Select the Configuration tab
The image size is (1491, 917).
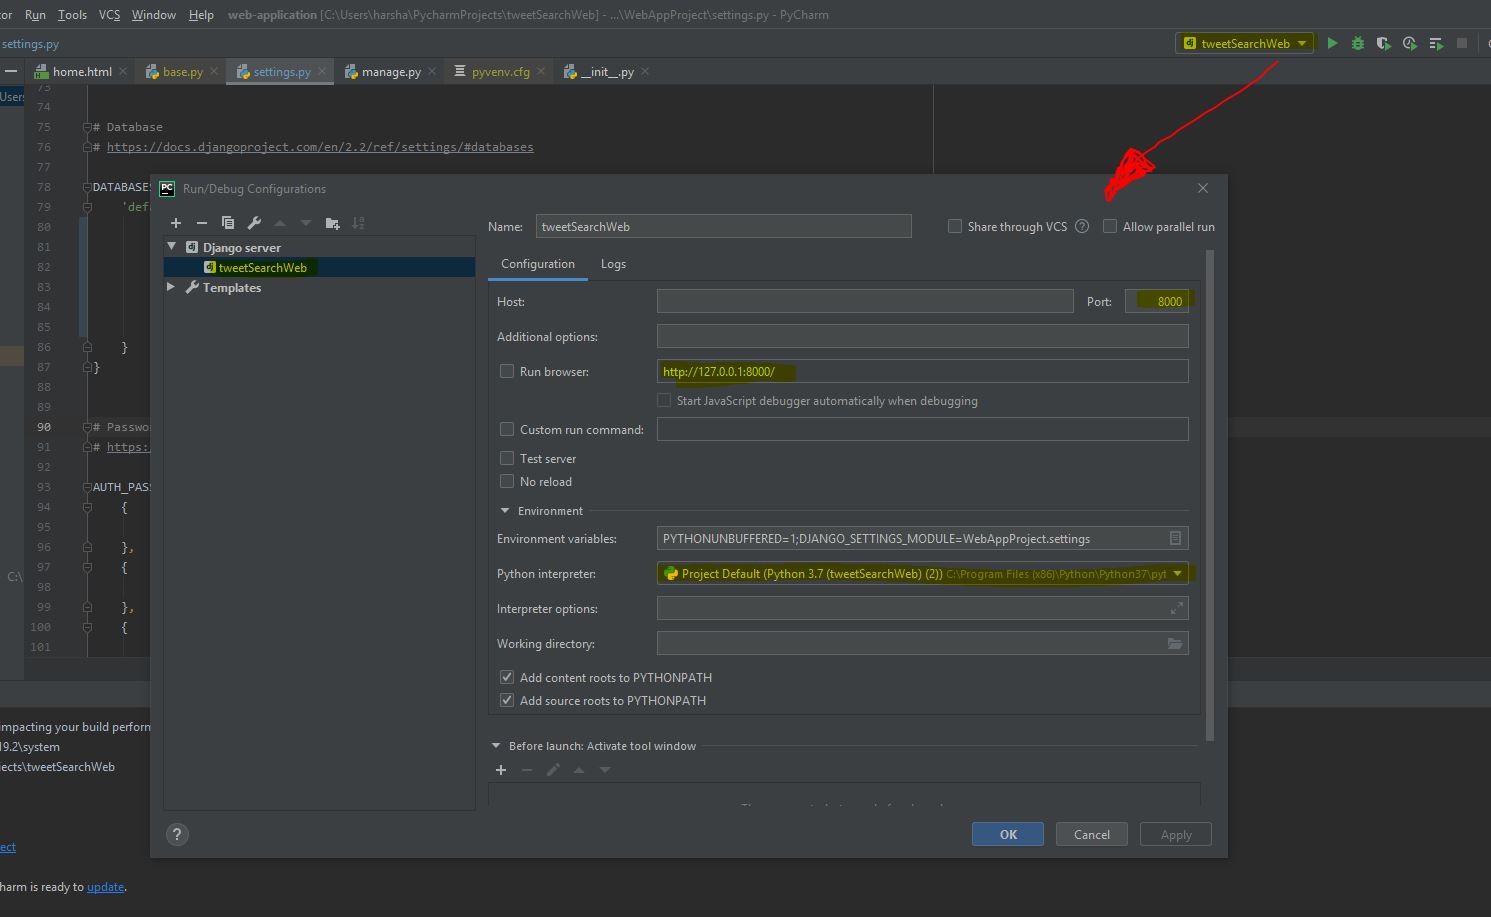coord(538,264)
